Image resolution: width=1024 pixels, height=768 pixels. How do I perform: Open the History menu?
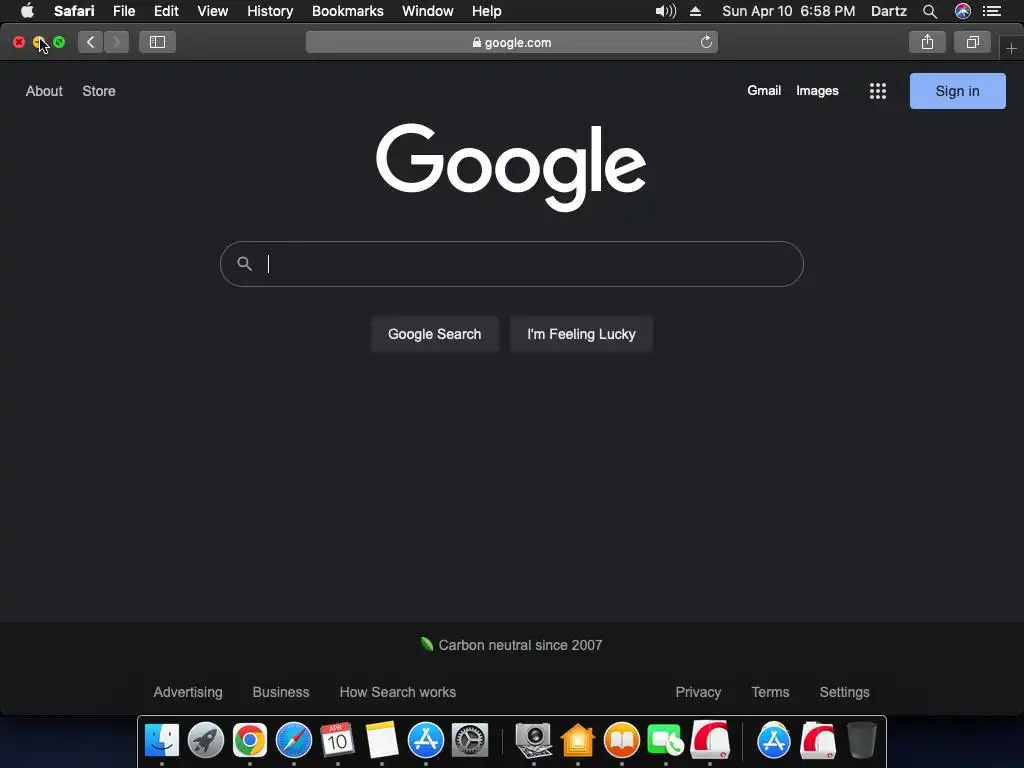pyautogui.click(x=270, y=11)
